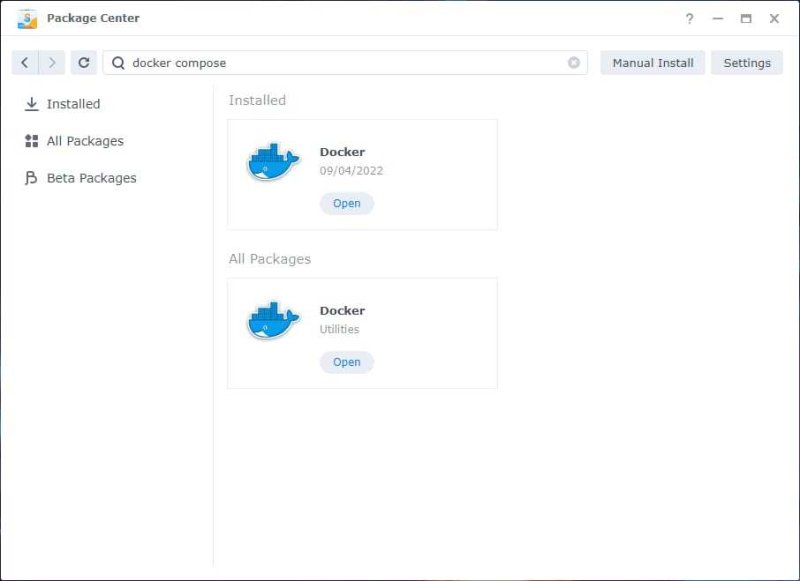Select Installed in the sidebar
This screenshot has height=581, width=800.
click(72, 103)
